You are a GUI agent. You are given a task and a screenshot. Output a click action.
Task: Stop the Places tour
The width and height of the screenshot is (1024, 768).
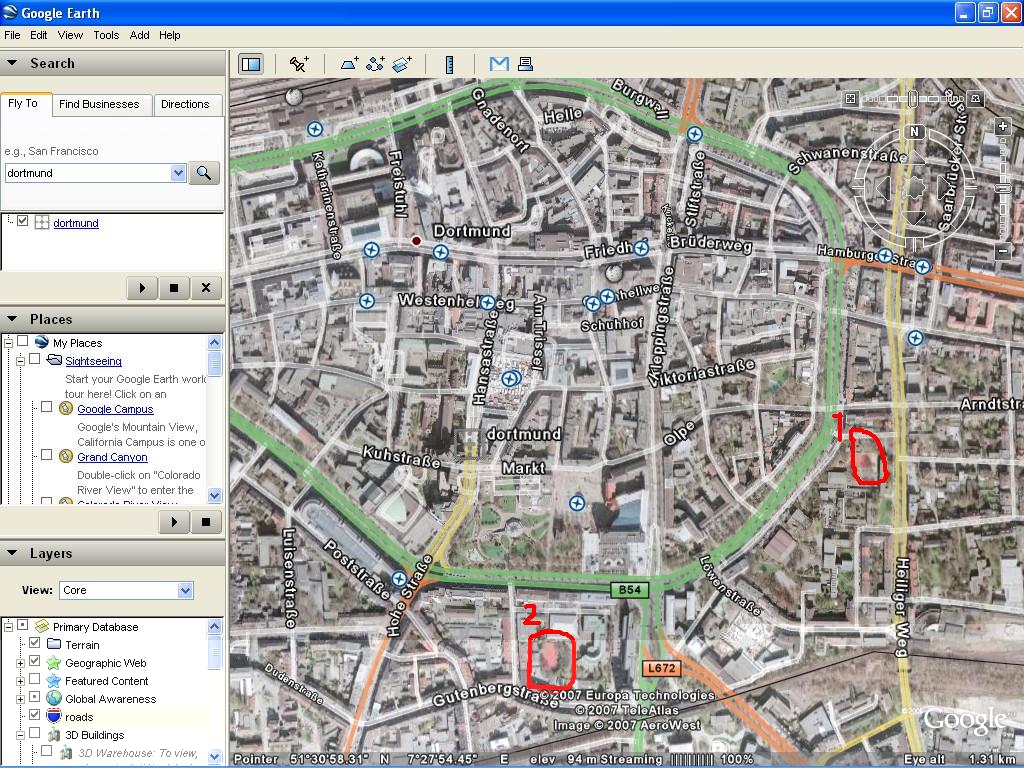(206, 522)
